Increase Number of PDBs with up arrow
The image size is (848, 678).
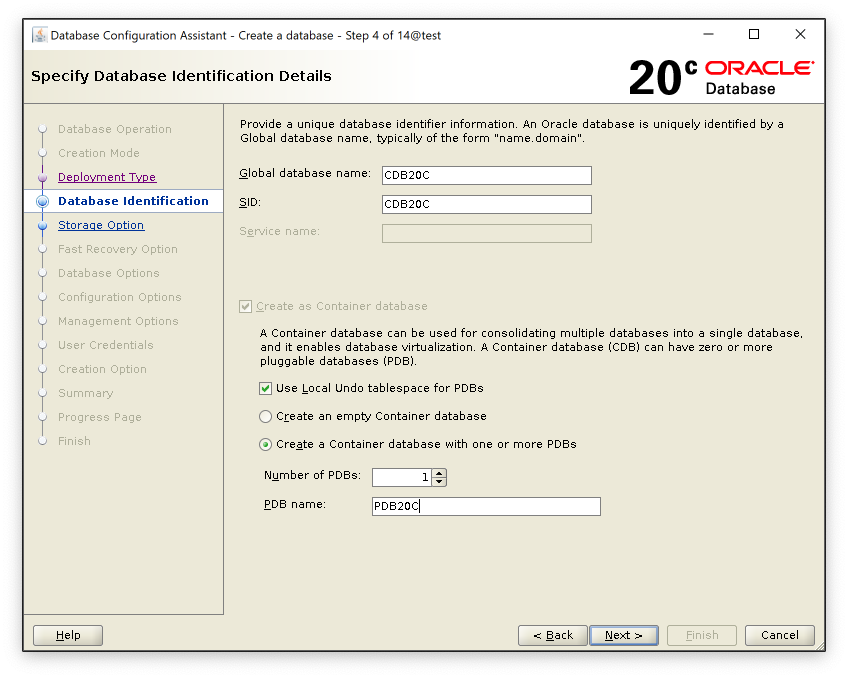coord(440,473)
